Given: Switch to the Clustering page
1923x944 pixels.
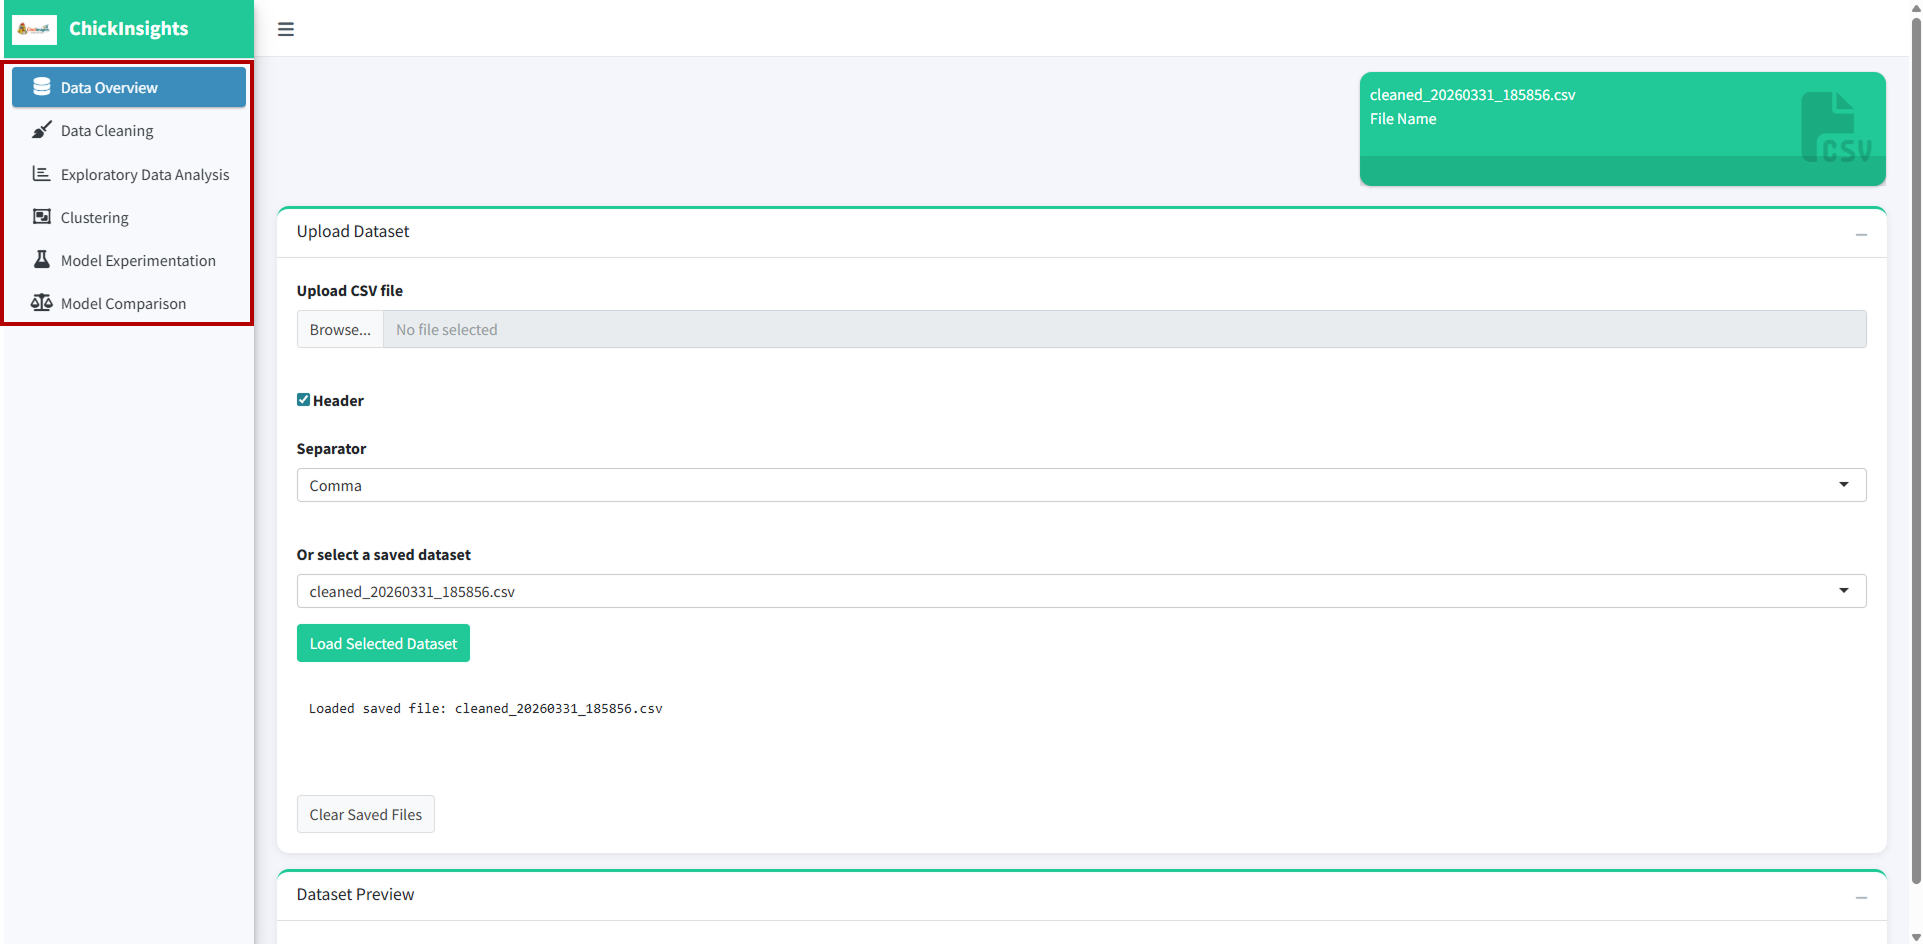Looking at the screenshot, I should [x=129, y=217].
